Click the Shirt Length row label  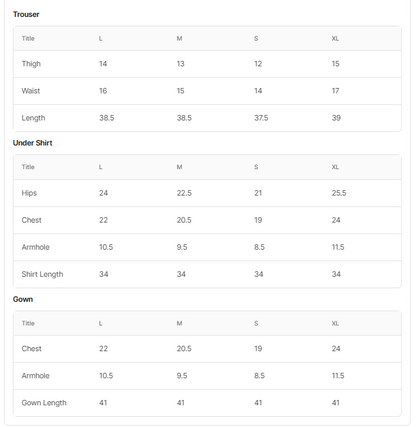click(x=42, y=274)
